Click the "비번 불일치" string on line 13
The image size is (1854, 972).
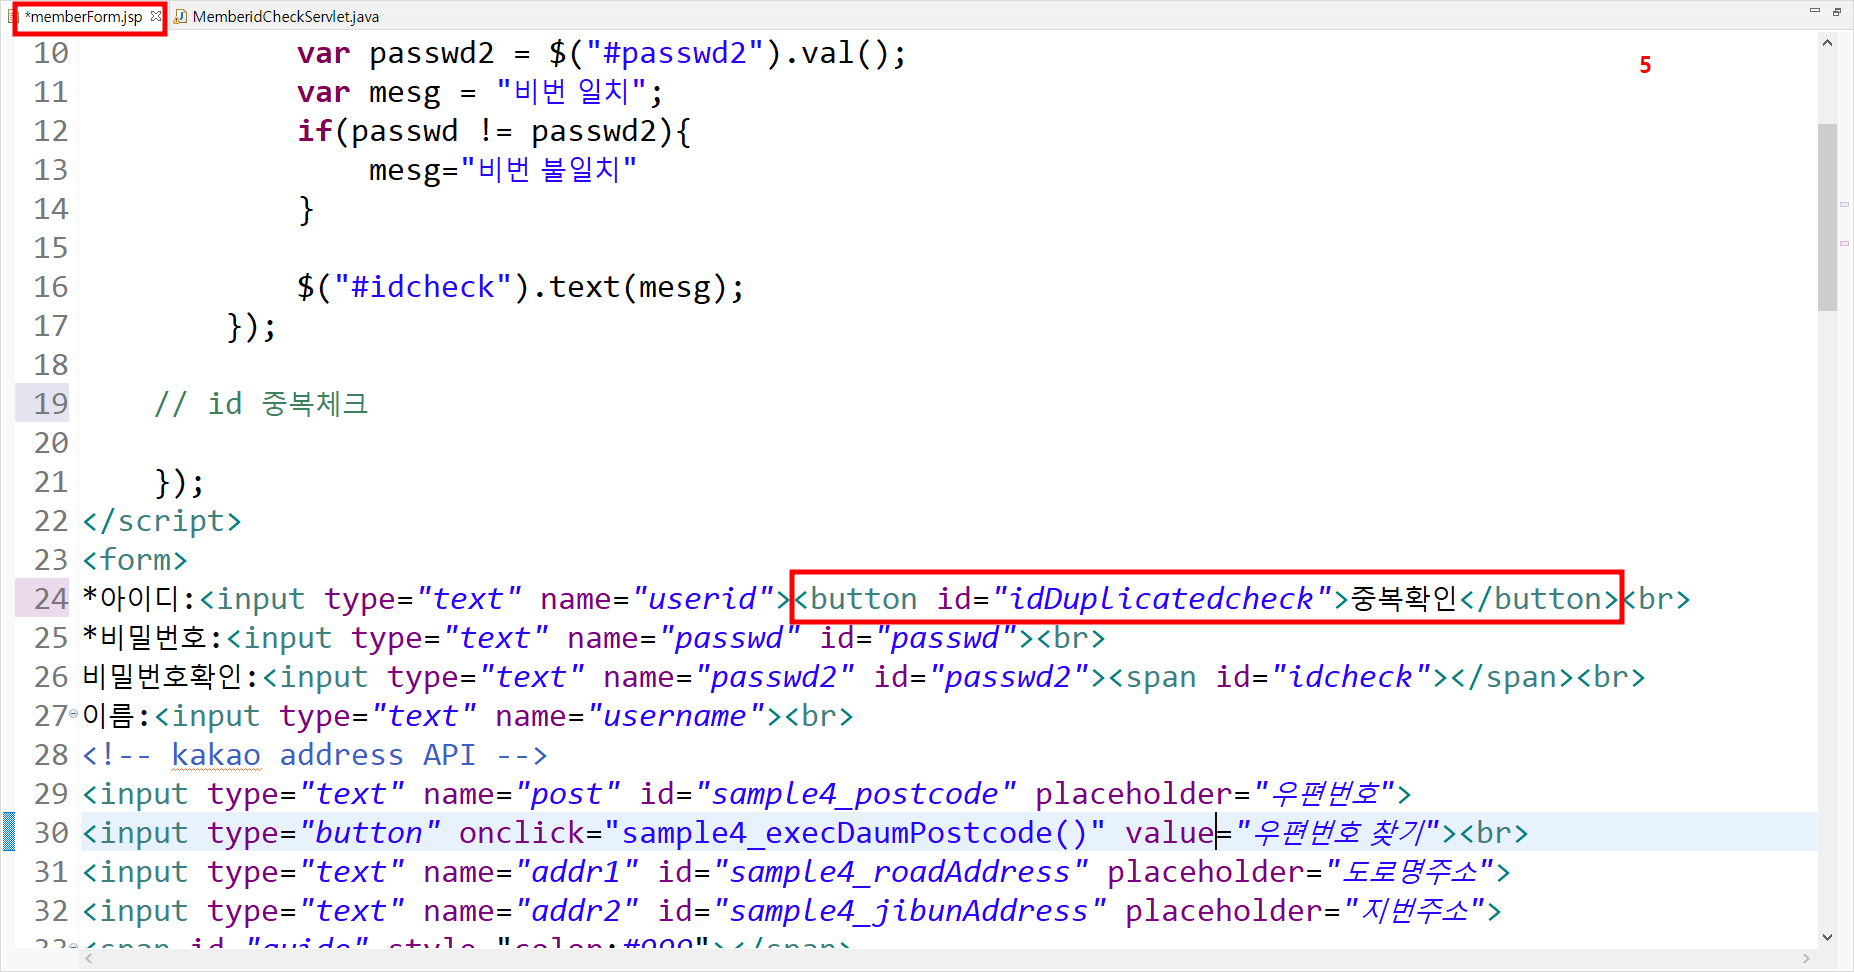[548, 170]
